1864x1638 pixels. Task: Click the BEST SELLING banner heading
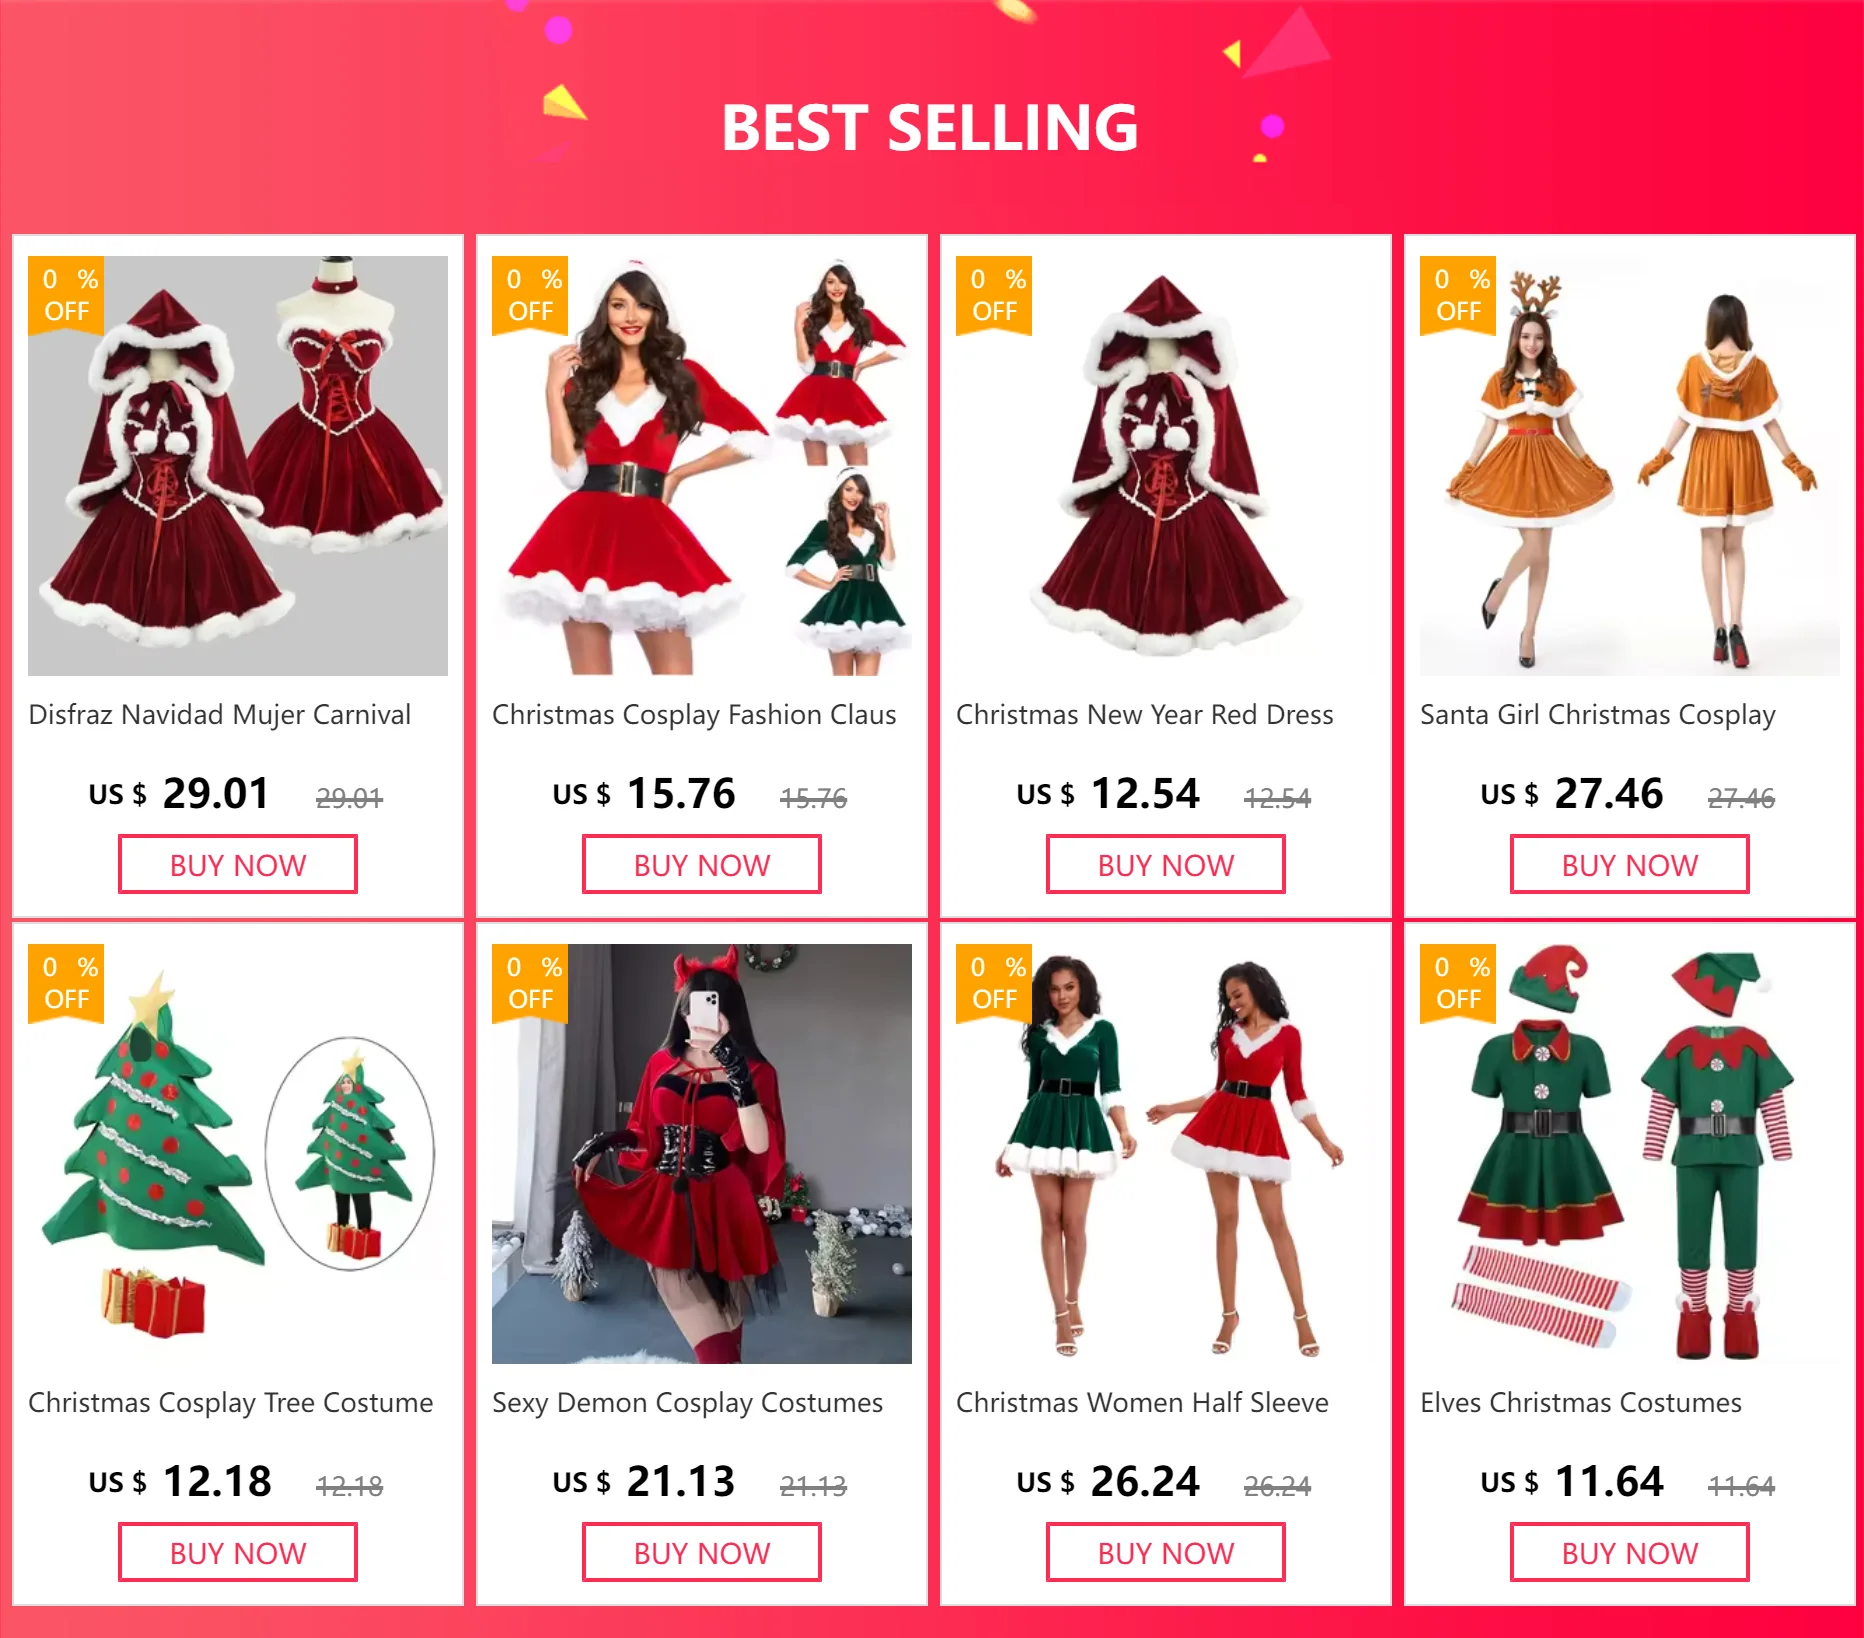point(930,128)
